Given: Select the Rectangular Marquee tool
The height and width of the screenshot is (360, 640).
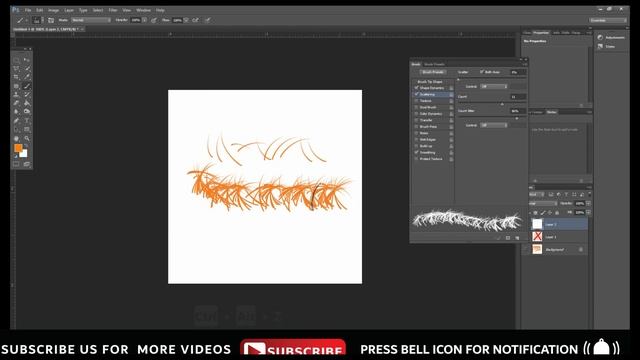Looking at the screenshot, I should (16, 60).
